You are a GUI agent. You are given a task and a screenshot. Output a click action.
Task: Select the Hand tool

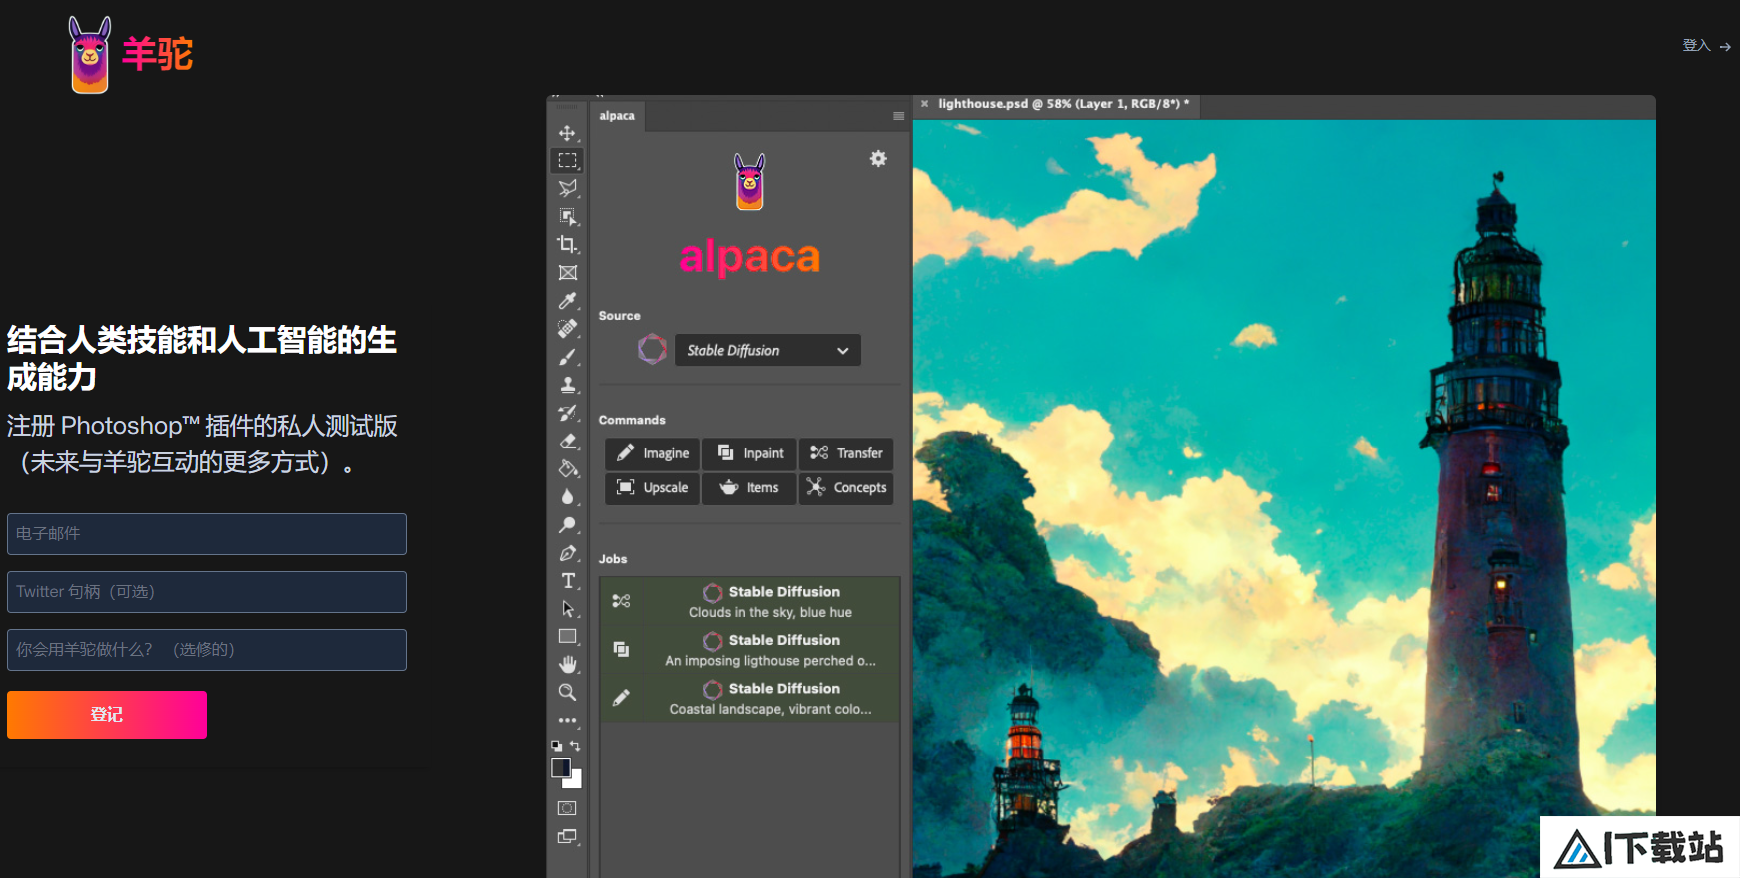tap(567, 664)
